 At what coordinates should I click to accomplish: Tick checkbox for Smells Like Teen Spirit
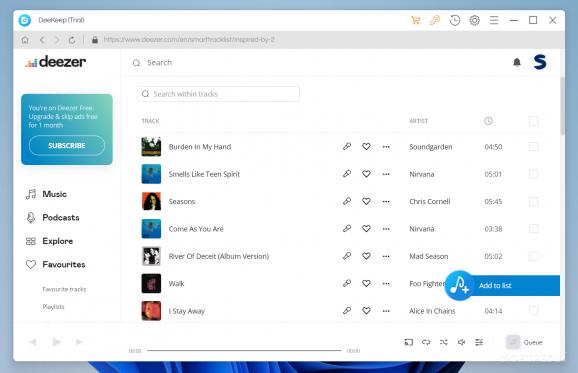click(x=533, y=174)
